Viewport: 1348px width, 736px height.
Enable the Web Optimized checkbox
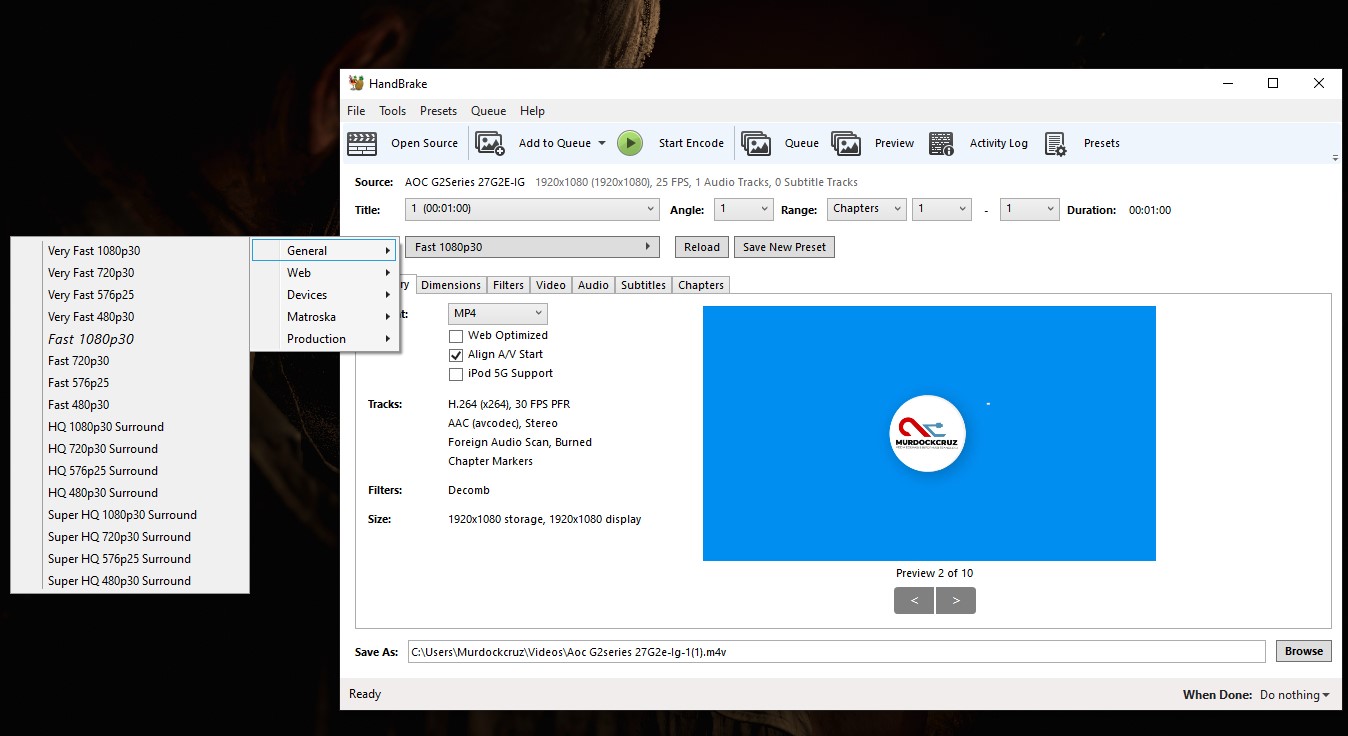point(456,336)
